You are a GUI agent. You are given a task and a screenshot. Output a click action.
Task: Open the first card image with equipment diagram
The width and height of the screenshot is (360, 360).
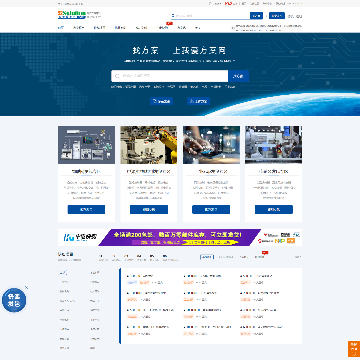click(x=86, y=145)
